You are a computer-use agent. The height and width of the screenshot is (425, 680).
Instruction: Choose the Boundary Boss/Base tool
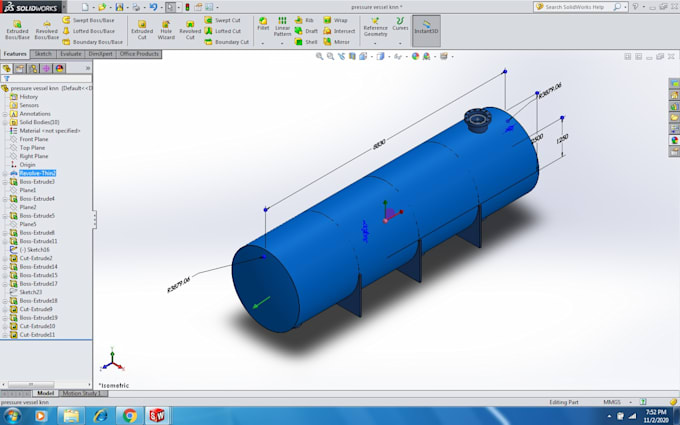[x=92, y=42]
